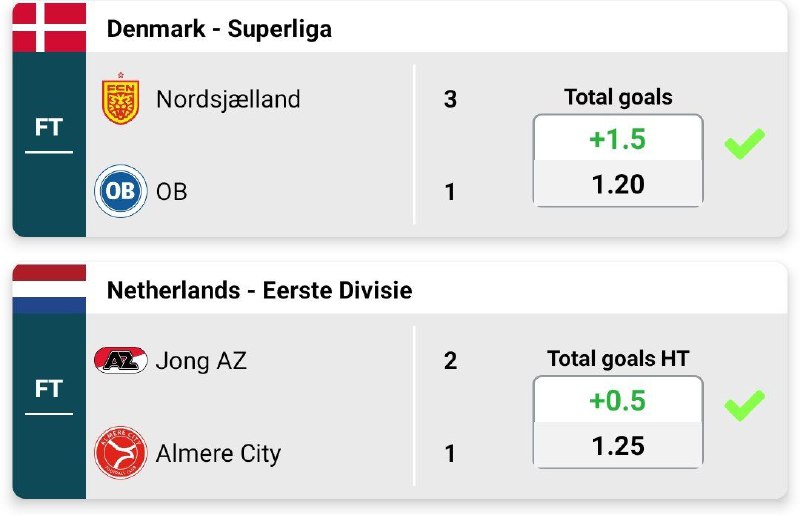Open the Nordsjælland team name
This screenshot has width=800, height=515.
point(228,99)
